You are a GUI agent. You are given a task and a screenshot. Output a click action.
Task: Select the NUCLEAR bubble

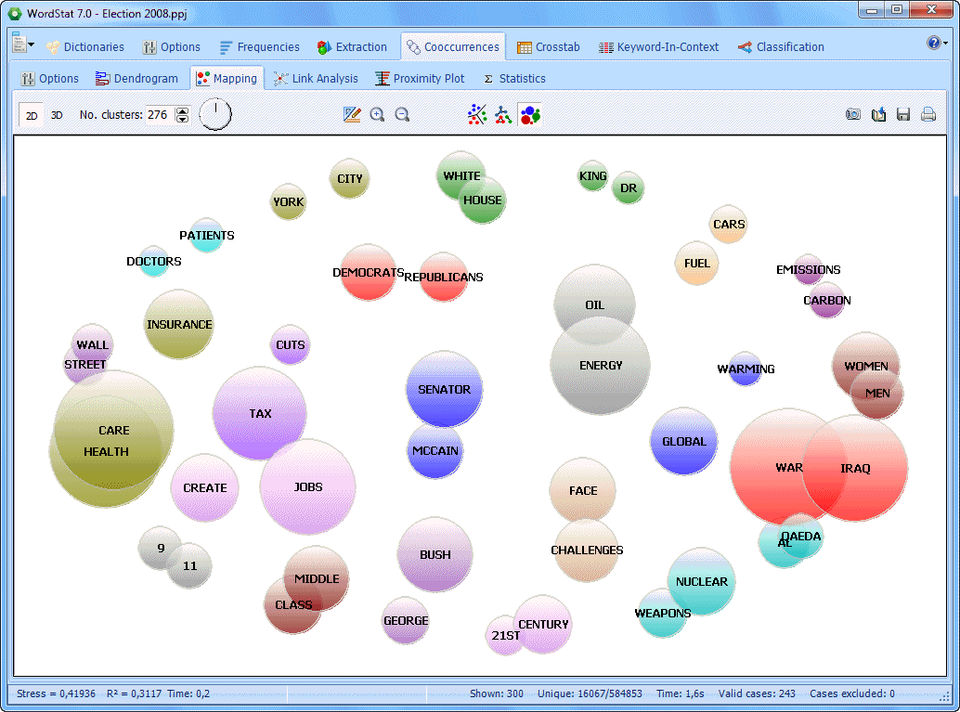click(702, 582)
